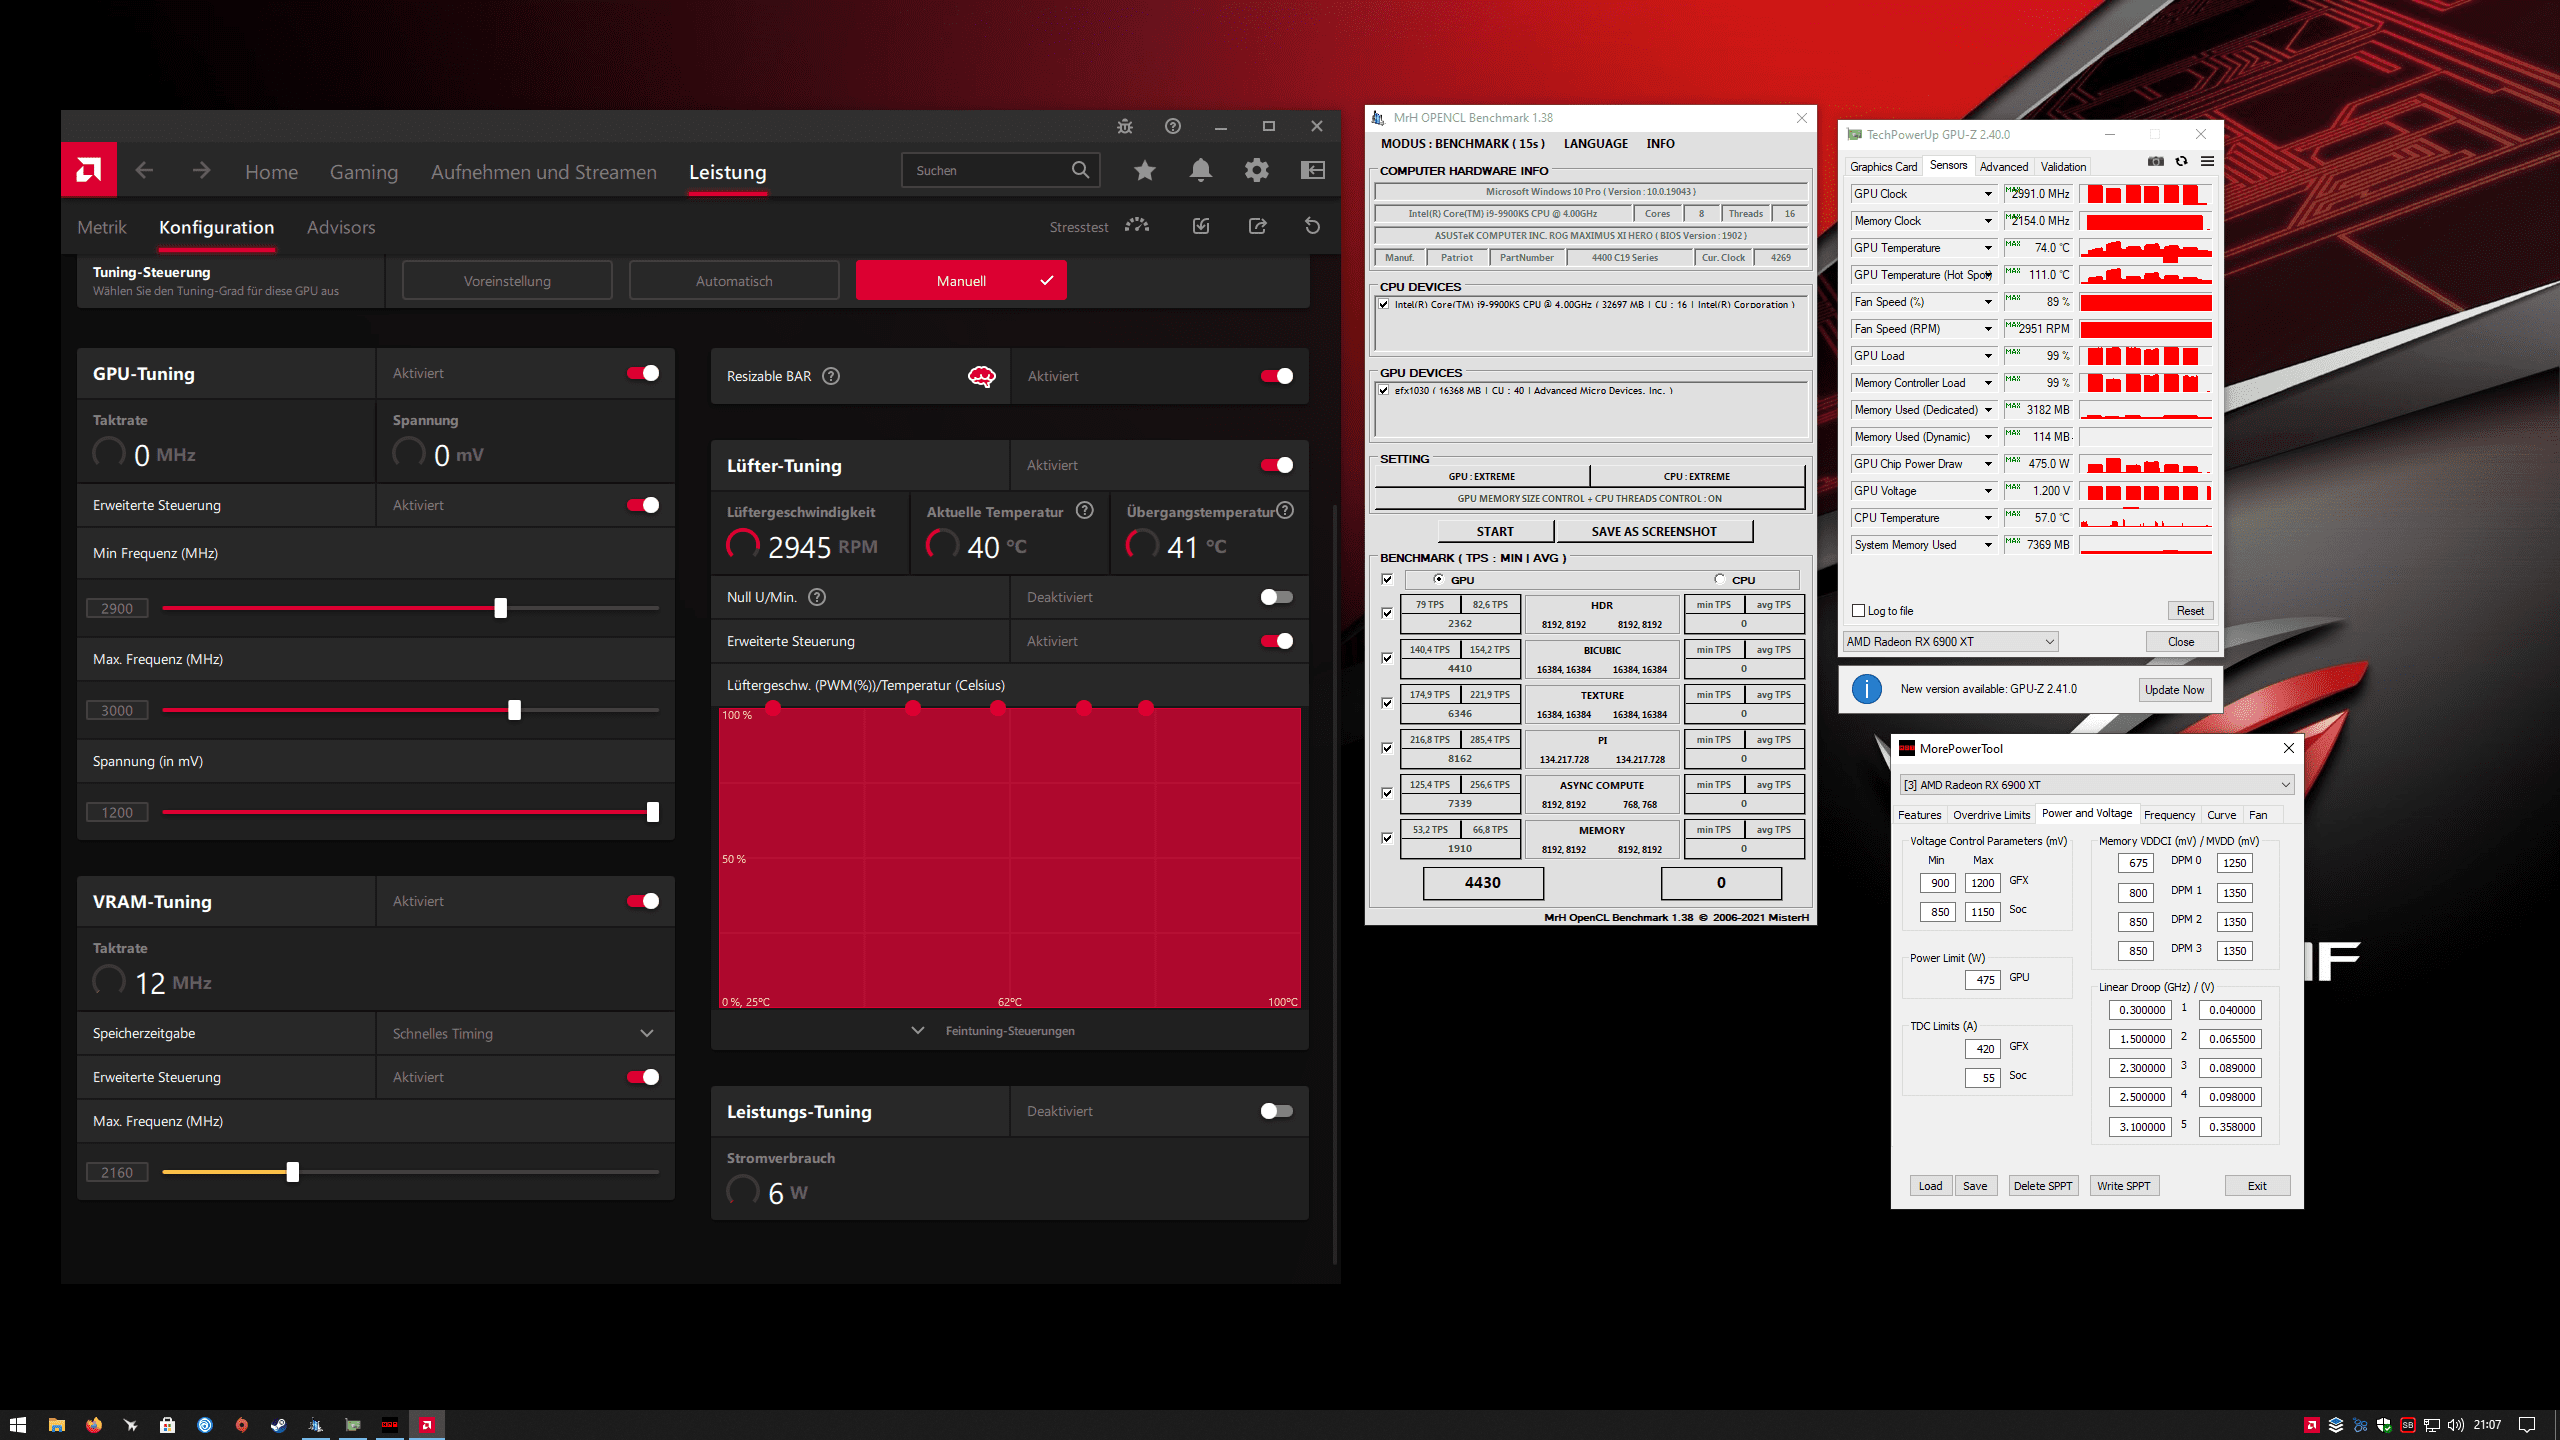Click the Null U/Min. help icon
The height and width of the screenshot is (1440, 2560).
817,597
